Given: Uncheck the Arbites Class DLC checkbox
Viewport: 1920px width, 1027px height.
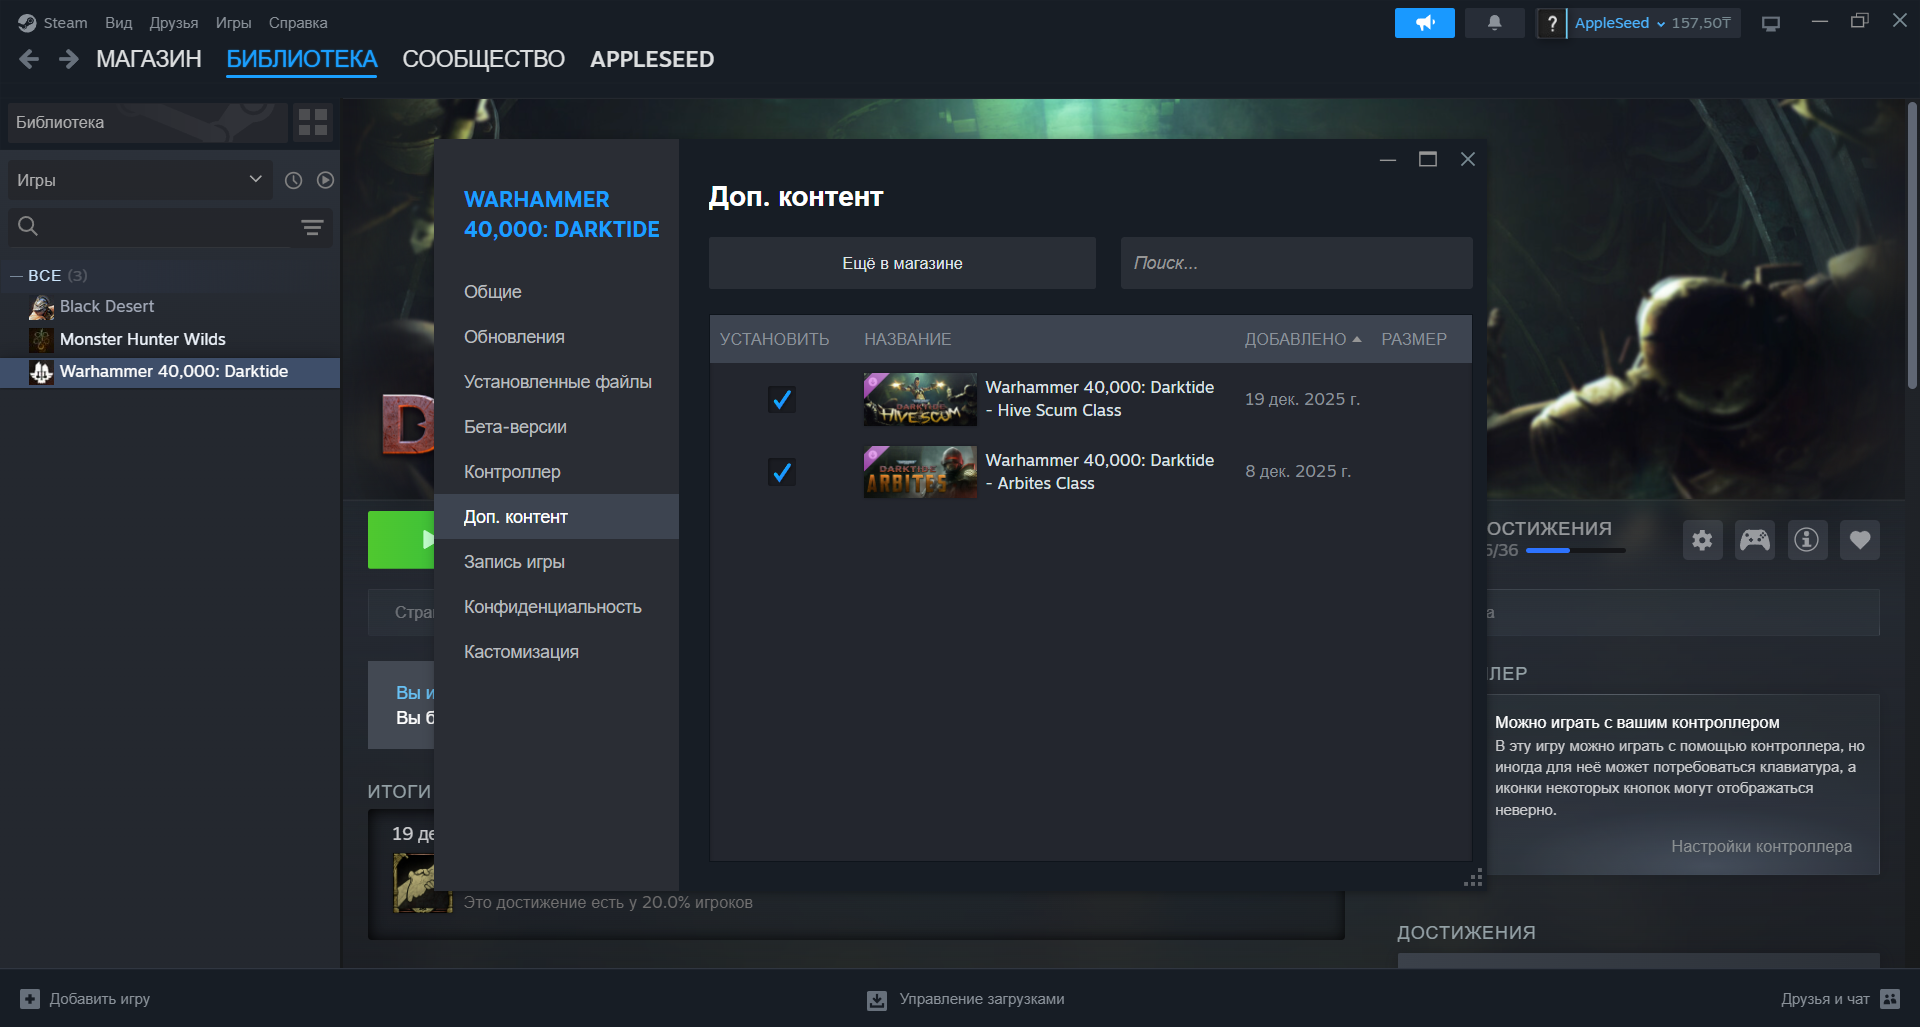Looking at the screenshot, I should pos(782,472).
